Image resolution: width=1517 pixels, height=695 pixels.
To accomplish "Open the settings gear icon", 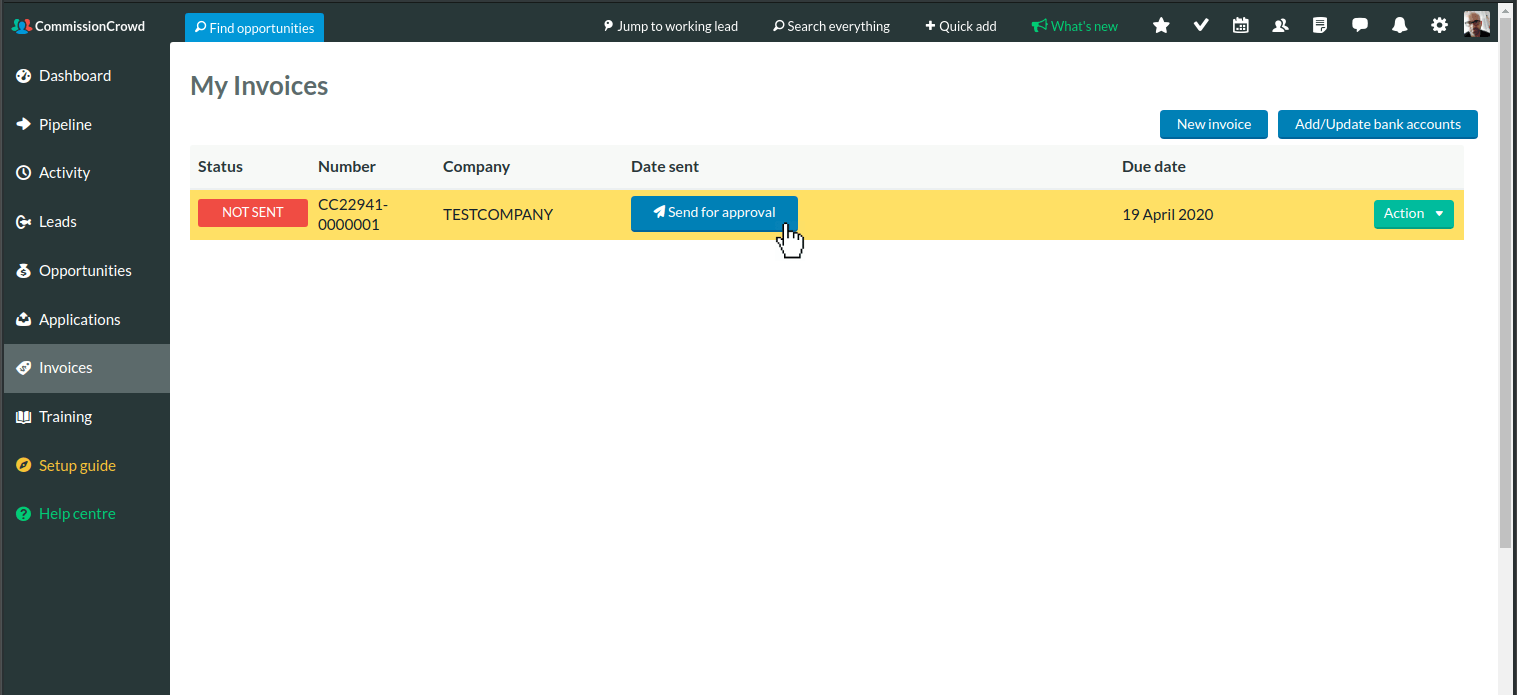I will pos(1439,26).
